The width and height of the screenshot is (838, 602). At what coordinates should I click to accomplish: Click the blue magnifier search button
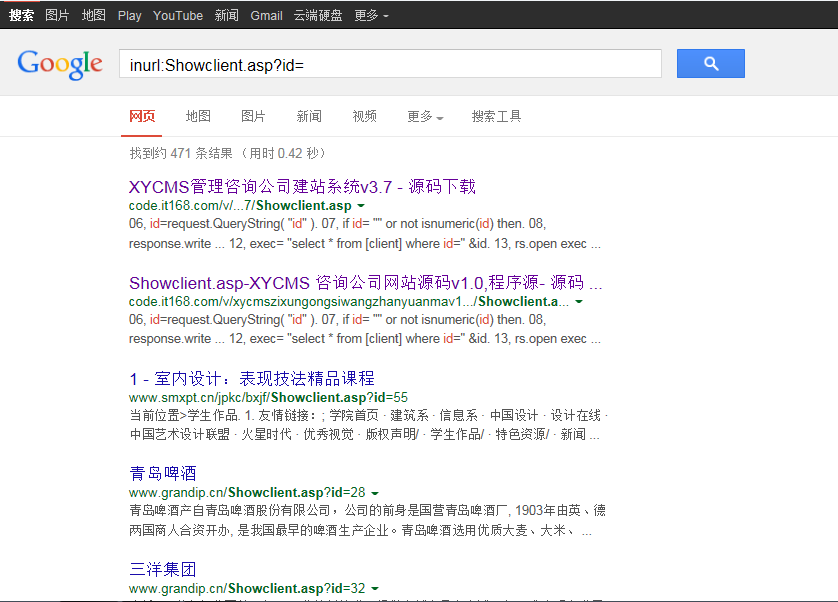coord(710,64)
